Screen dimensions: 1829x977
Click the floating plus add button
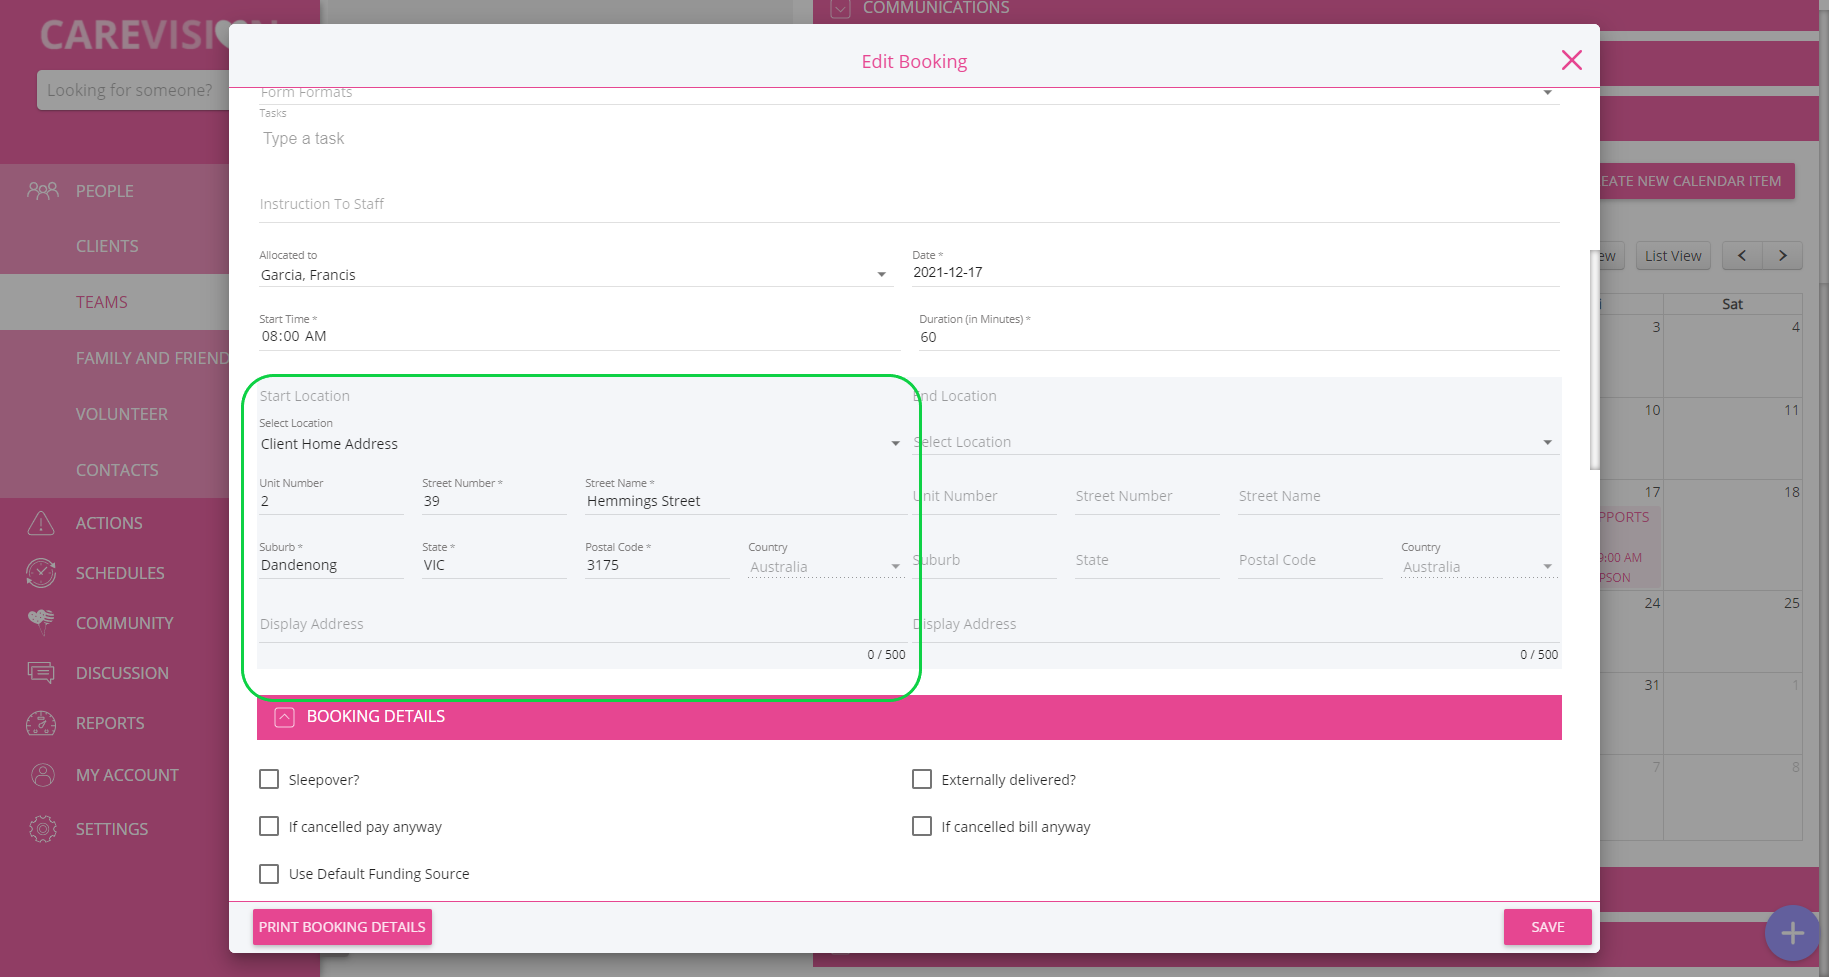(1792, 933)
